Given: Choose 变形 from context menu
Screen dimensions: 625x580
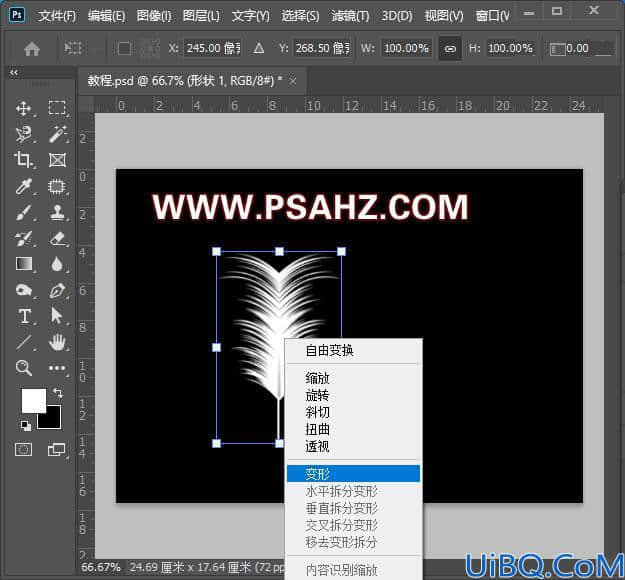Looking at the screenshot, I should (x=354, y=474).
